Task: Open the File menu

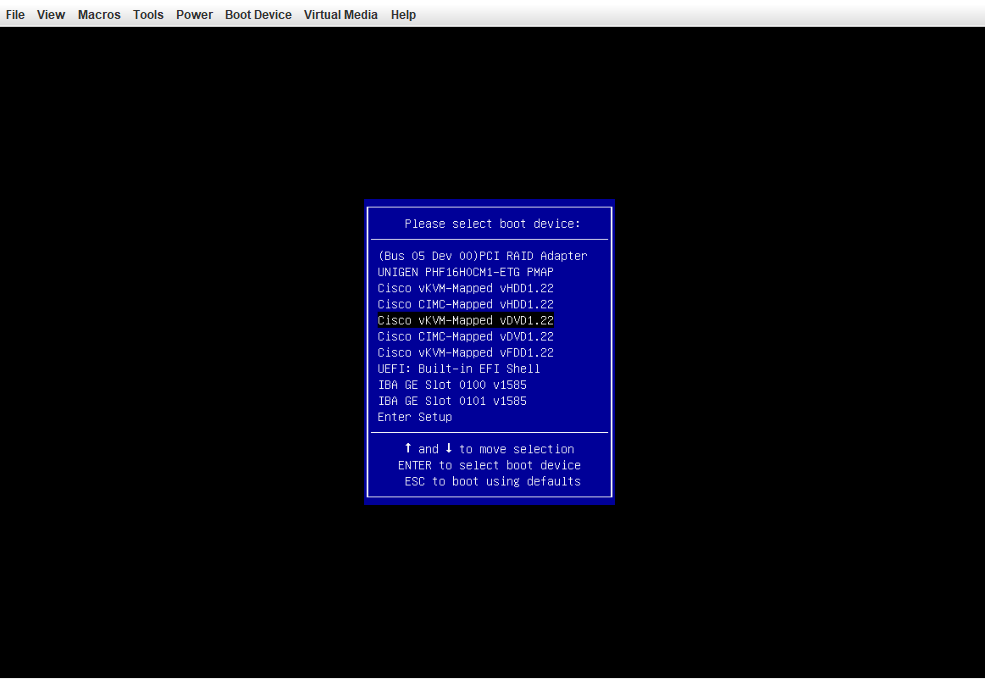Action: 15,14
